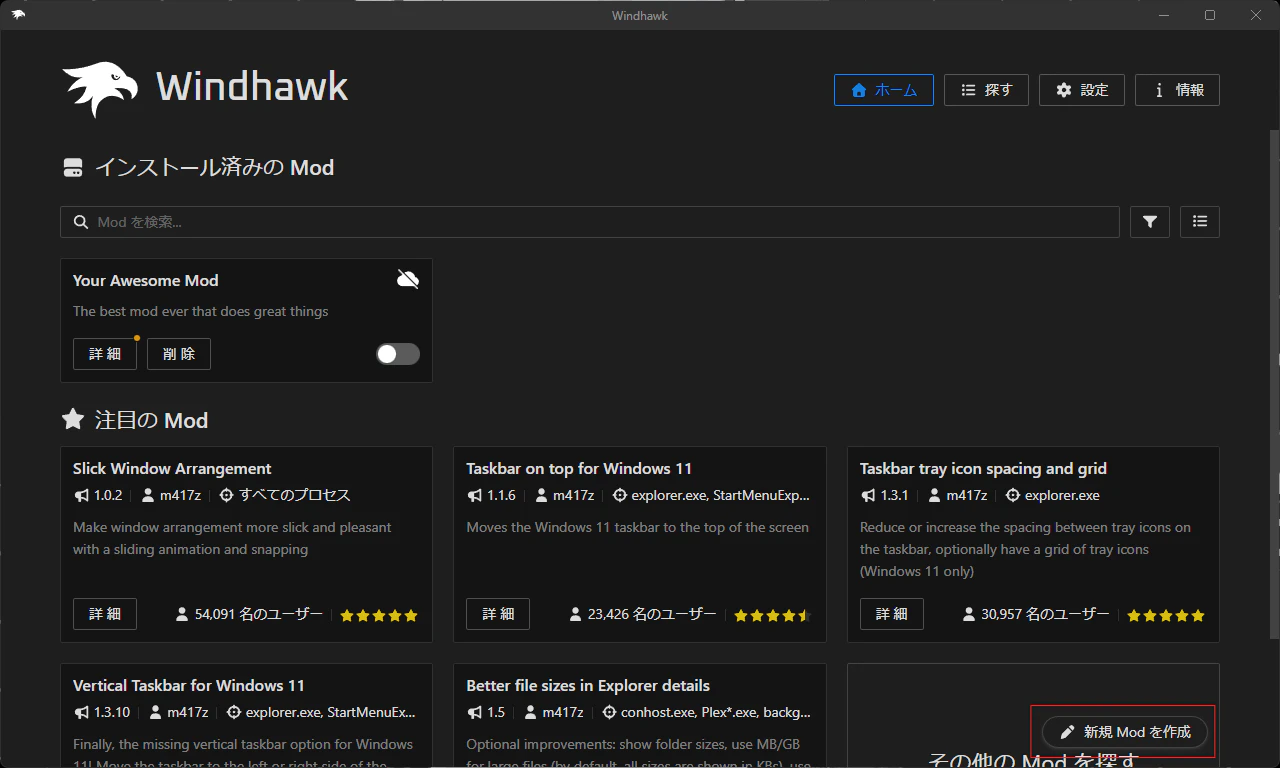Image resolution: width=1280 pixels, height=768 pixels.
Task: Open the funnel filter dropdown
Action: coord(1150,222)
